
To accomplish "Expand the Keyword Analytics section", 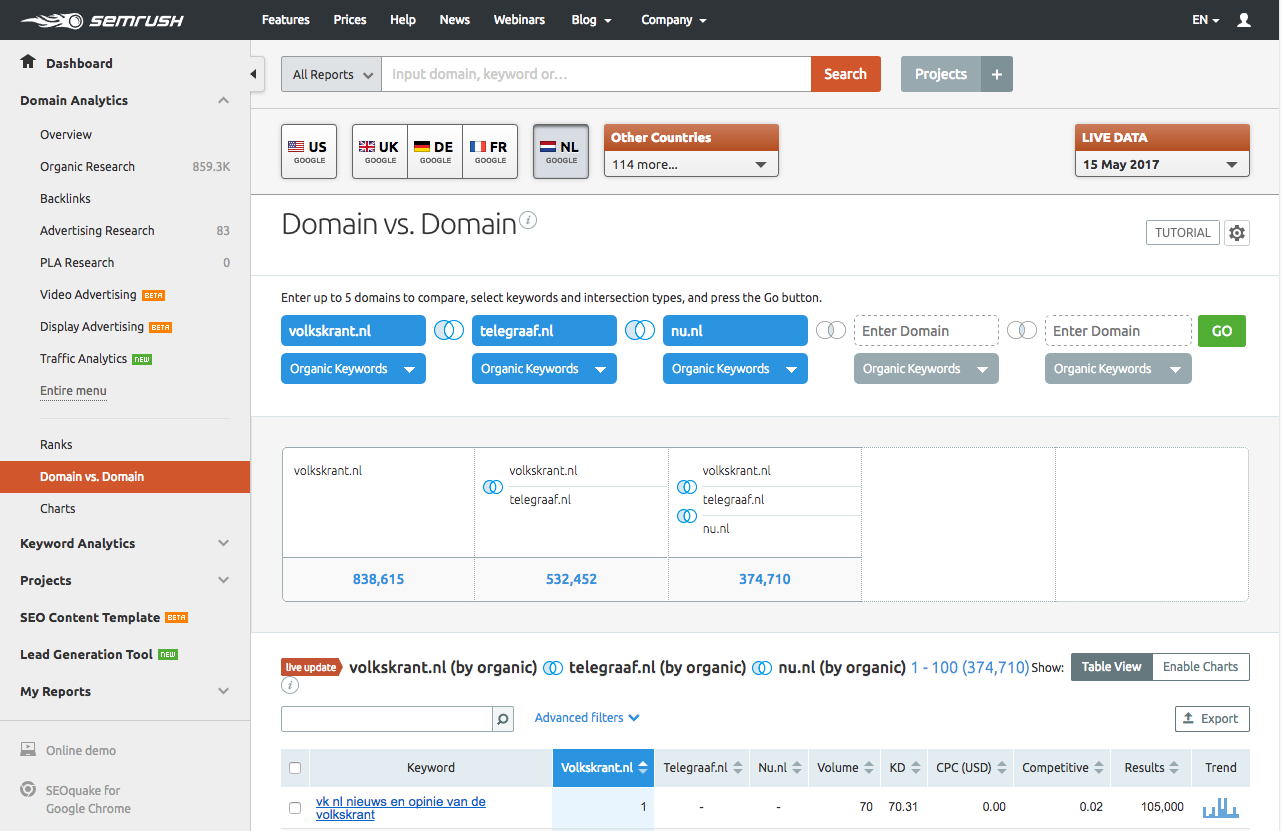I will pos(224,543).
